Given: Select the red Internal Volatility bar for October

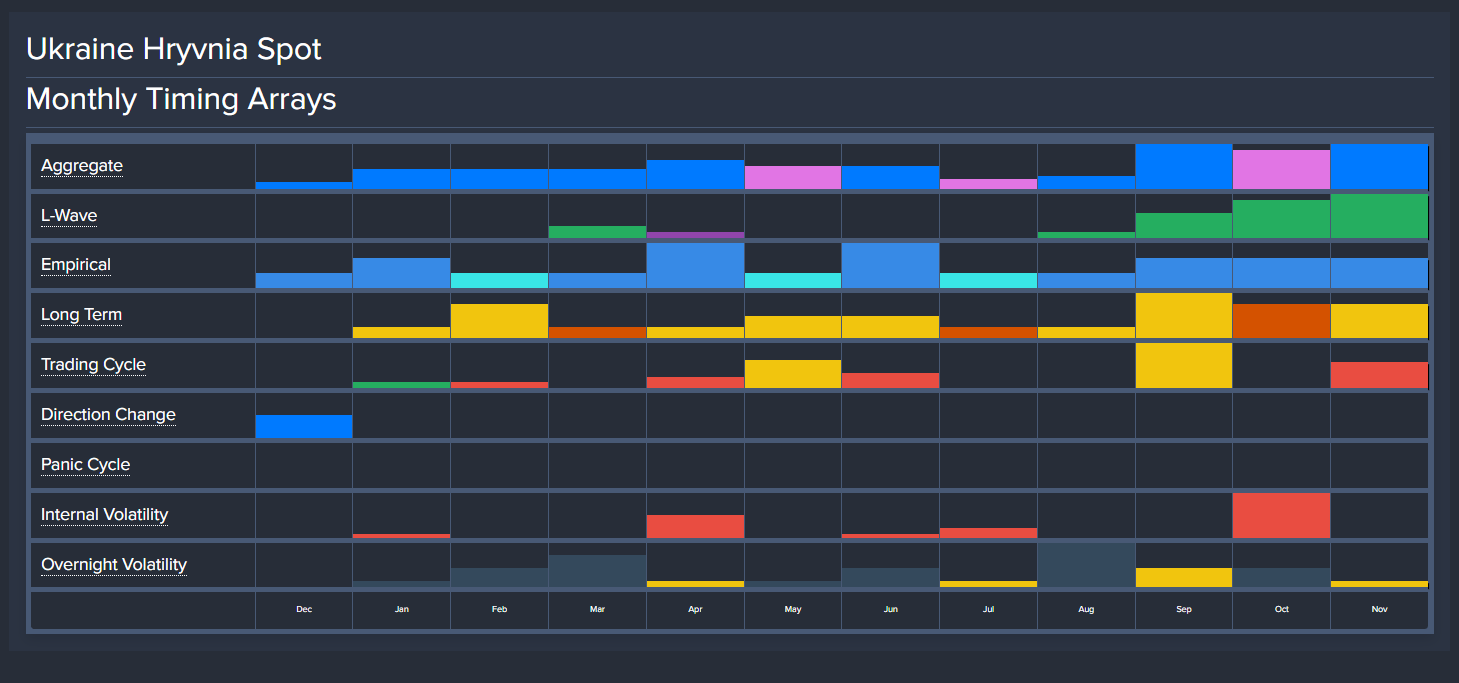Looking at the screenshot, I should 1282,515.
